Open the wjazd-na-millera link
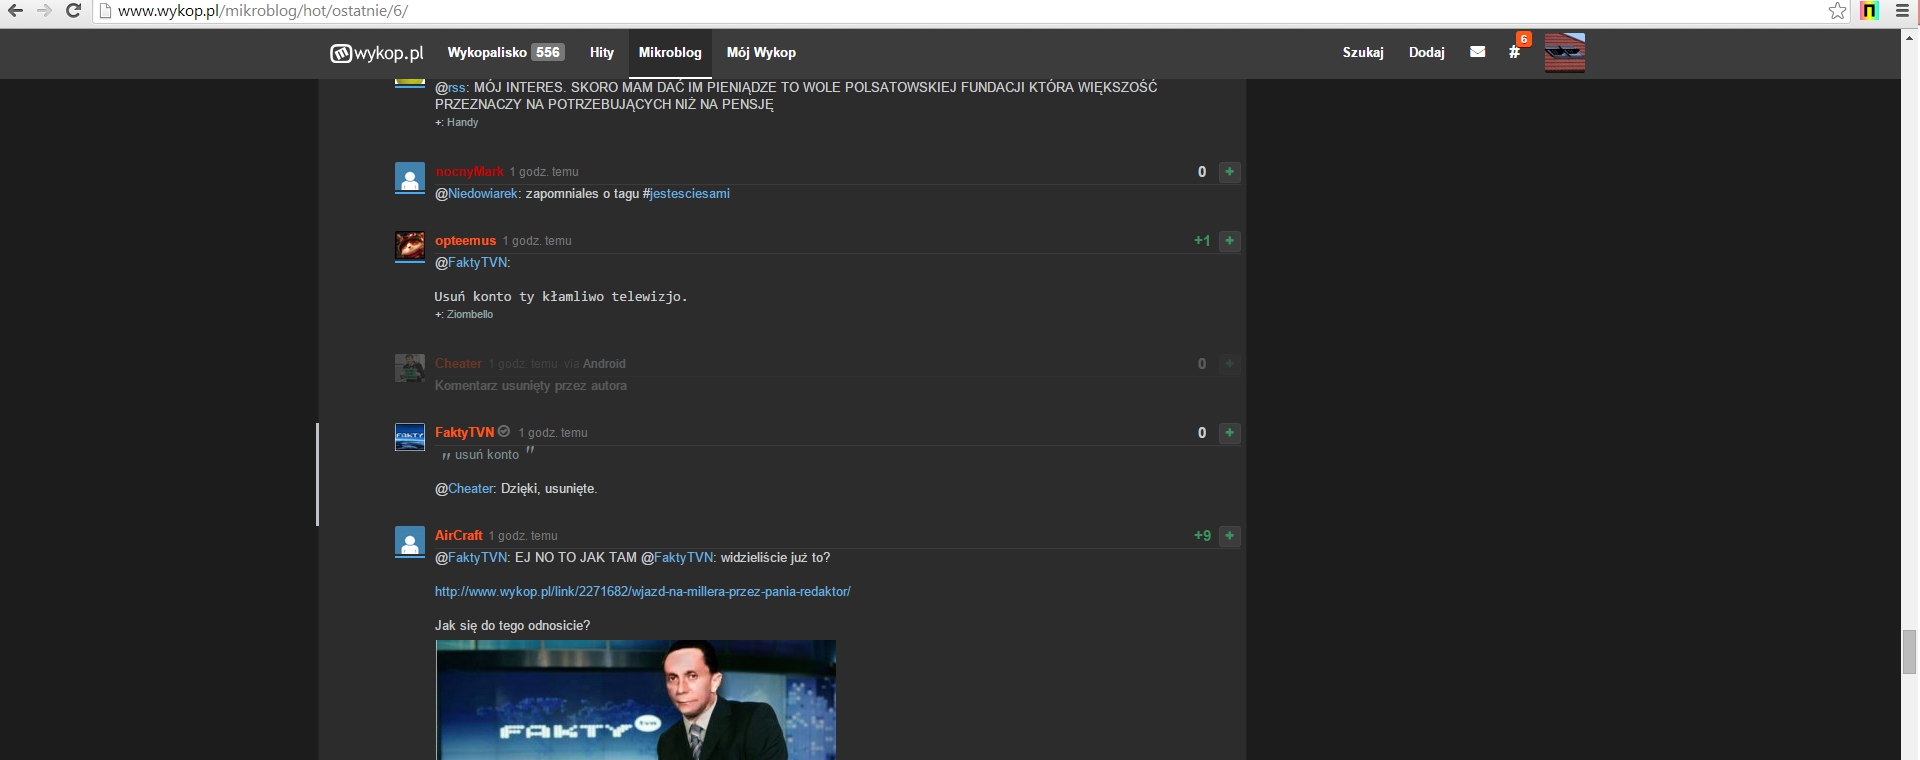 (642, 592)
